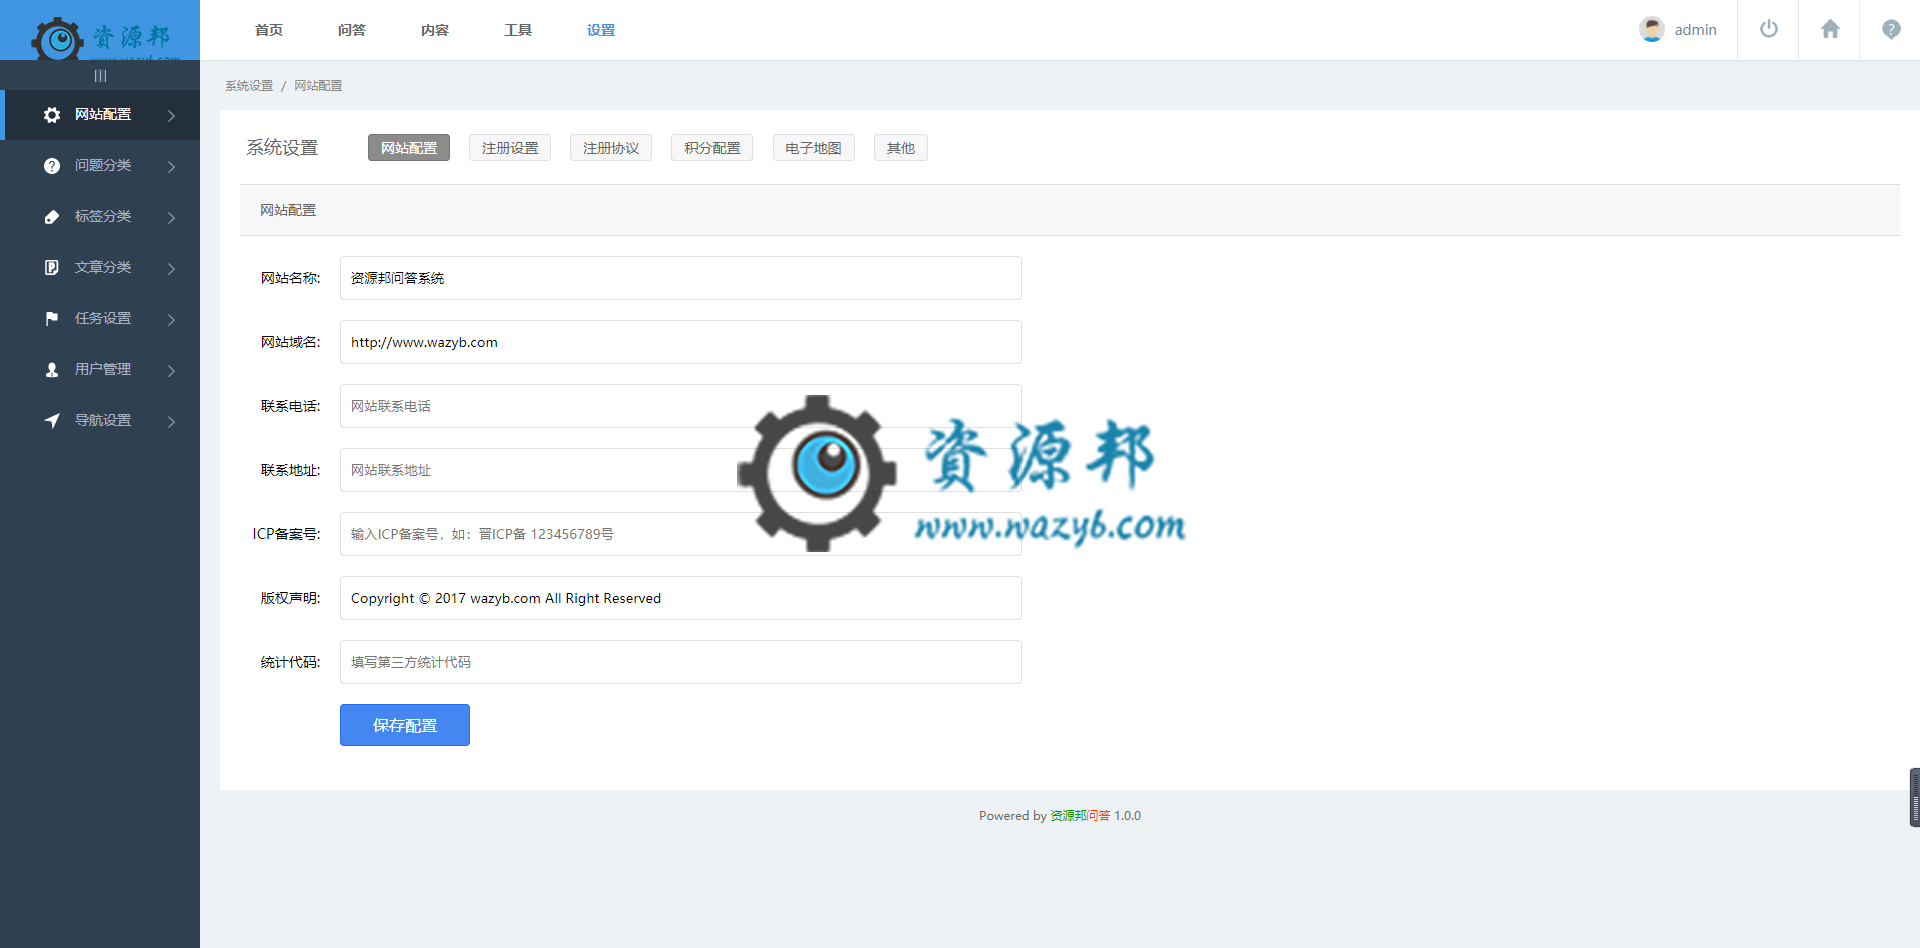Viewport: 1920px width, 948px height.
Task: Switch to the 网站配置 tab
Action: tap(409, 148)
